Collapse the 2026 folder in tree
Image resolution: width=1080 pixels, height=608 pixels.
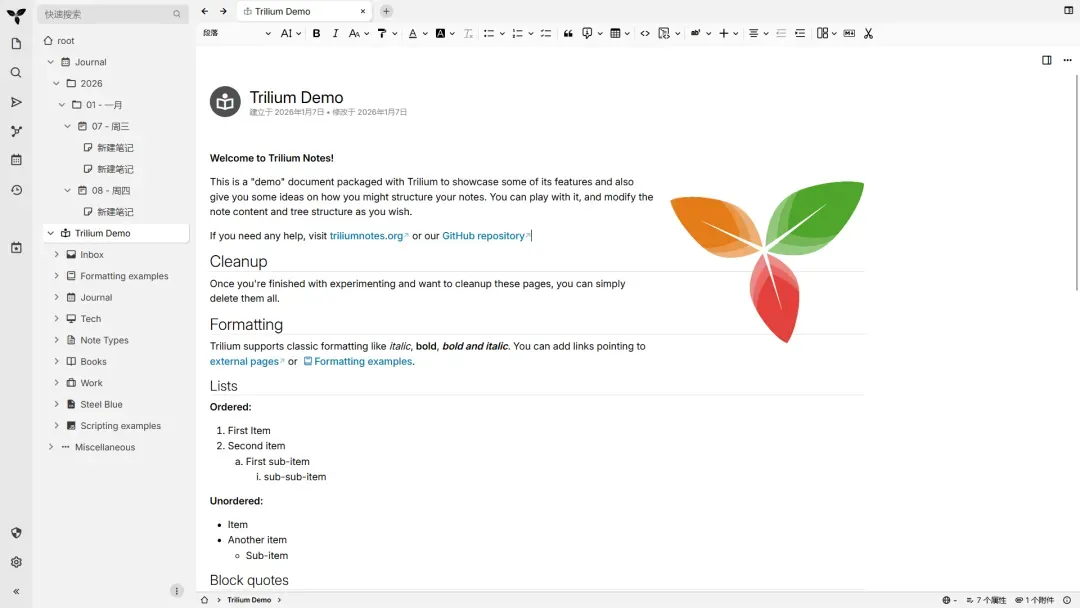tap(56, 83)
